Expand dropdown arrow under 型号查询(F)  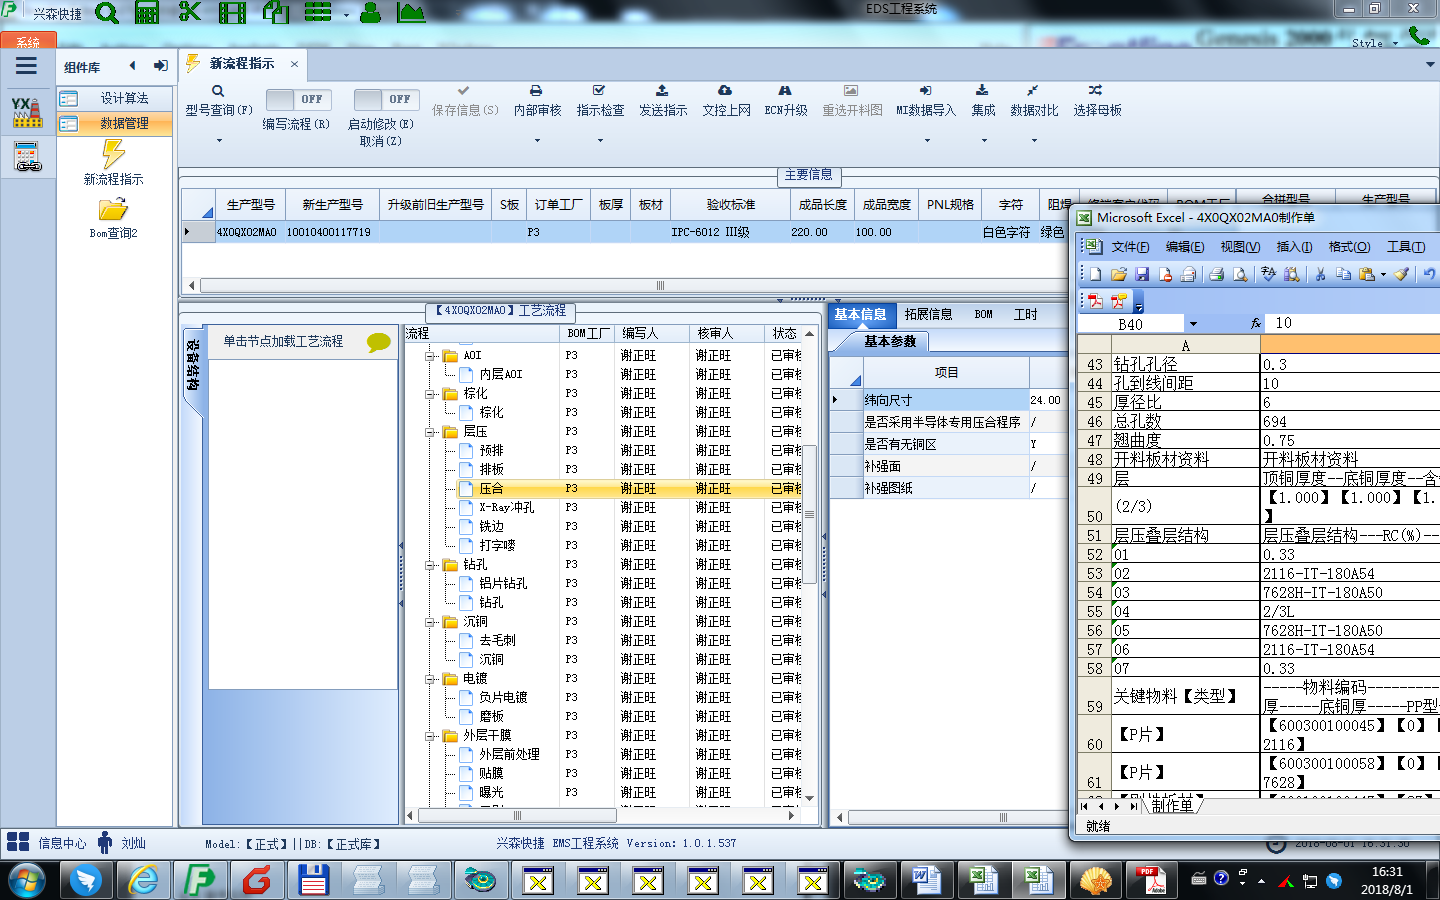click(x=219, y=141)
